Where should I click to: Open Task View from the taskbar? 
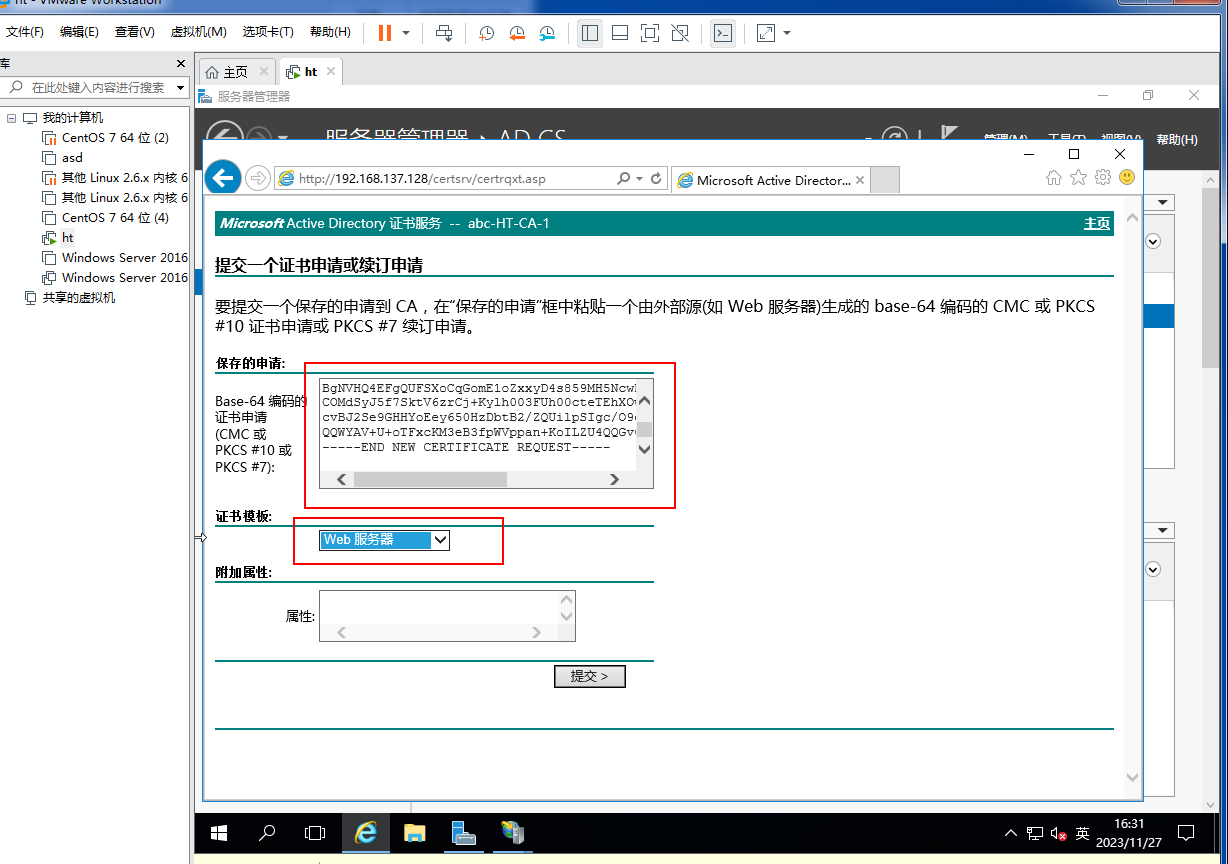pos(314,832)
